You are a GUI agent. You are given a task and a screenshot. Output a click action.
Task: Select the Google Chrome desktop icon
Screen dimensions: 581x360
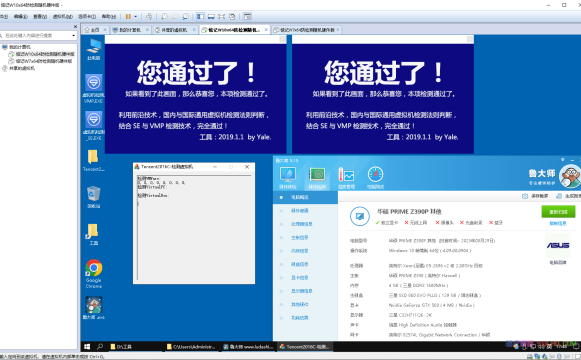click(x=94, y=274)
